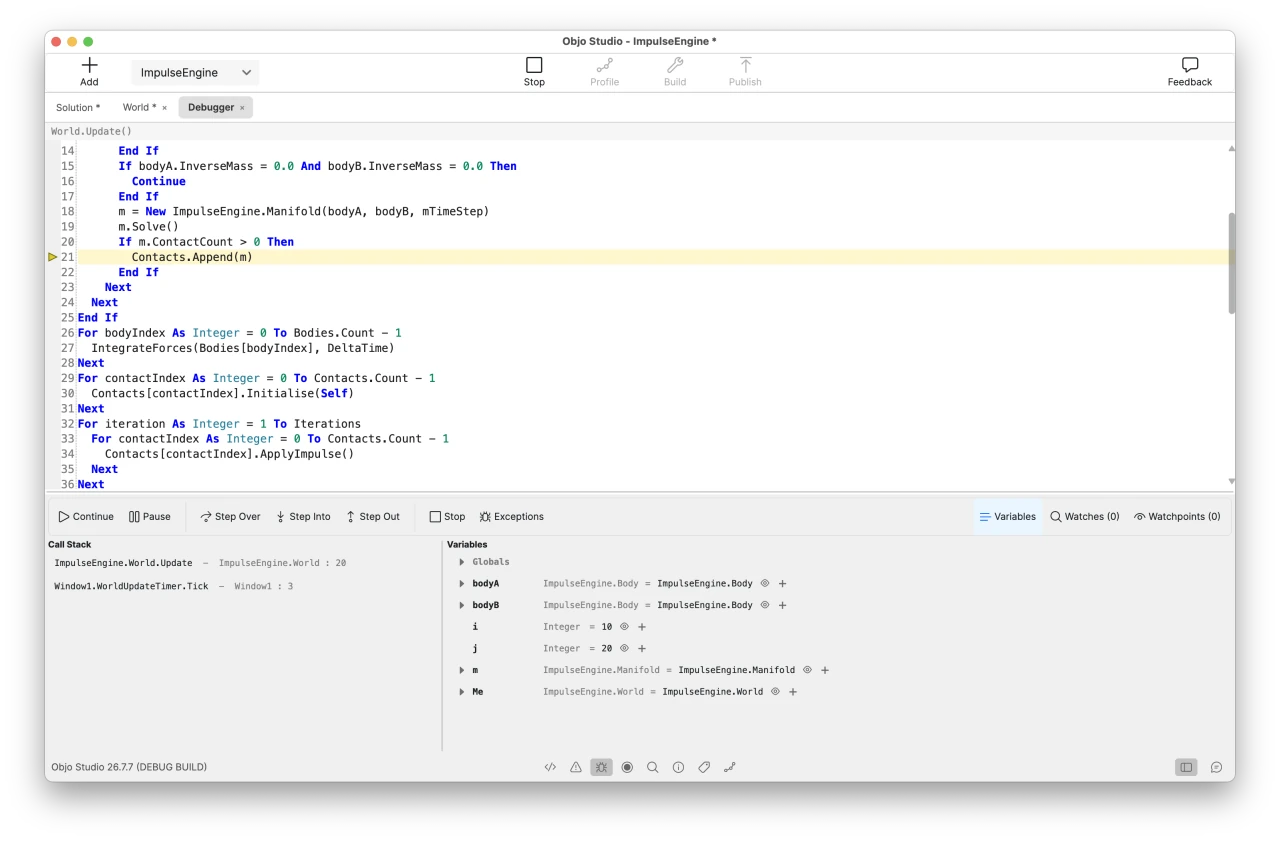
Task: Click the profiler graph icon in status bar
Action: [x=729, y=768]
